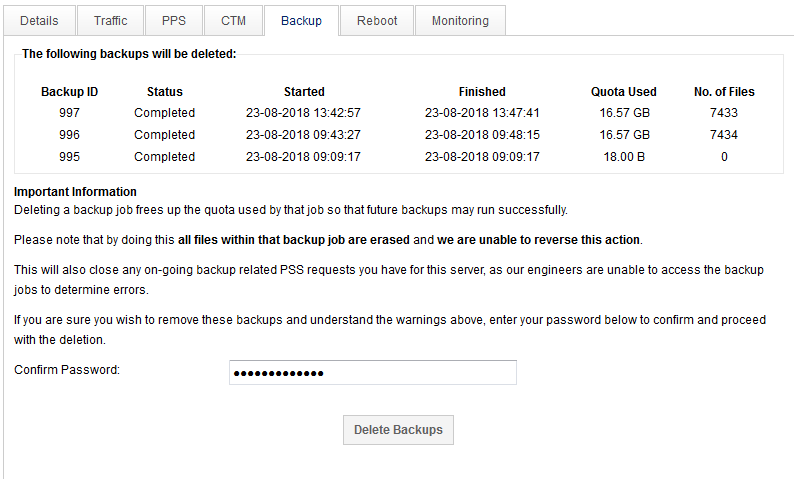Select backup ID 997 in the list
The image size is (794, 479).
[x=69, y=113]
